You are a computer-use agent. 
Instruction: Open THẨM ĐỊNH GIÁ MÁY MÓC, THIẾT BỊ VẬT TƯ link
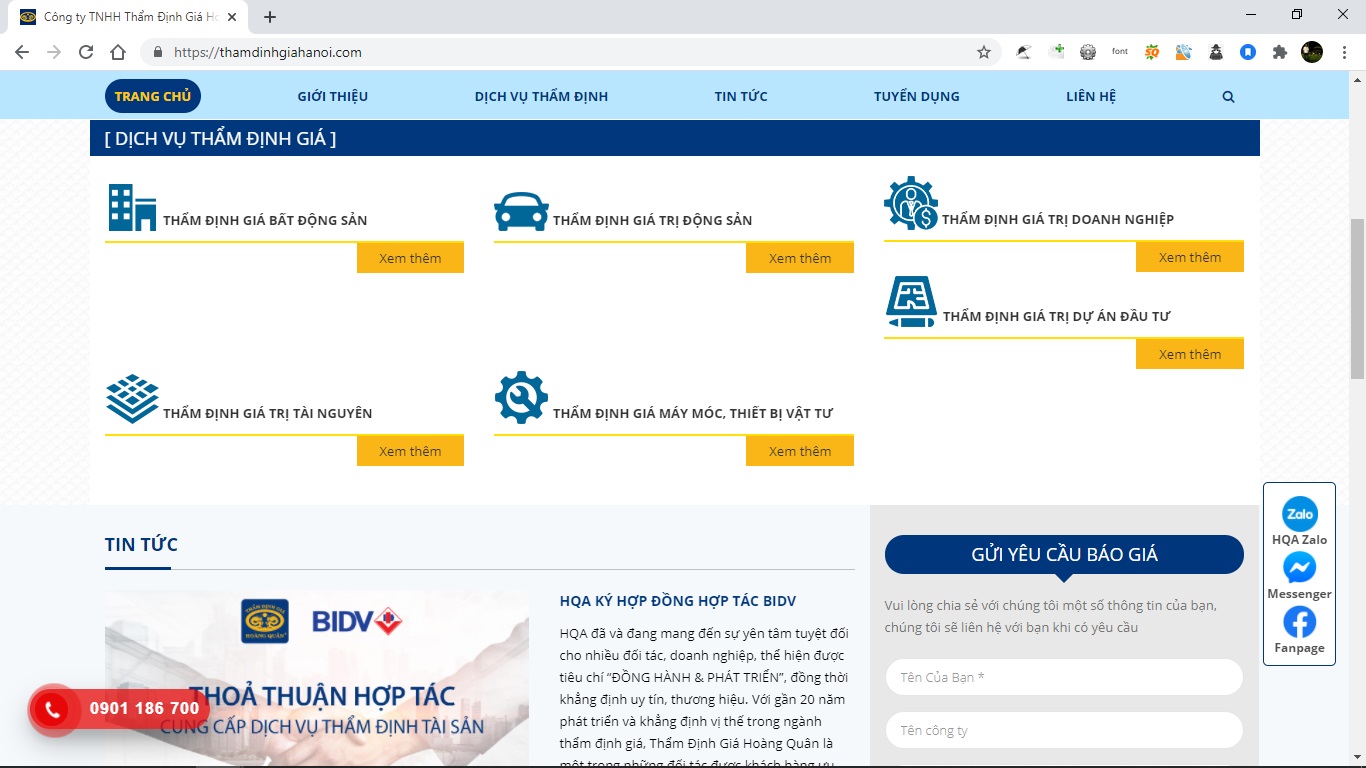[x=693, y=413]
